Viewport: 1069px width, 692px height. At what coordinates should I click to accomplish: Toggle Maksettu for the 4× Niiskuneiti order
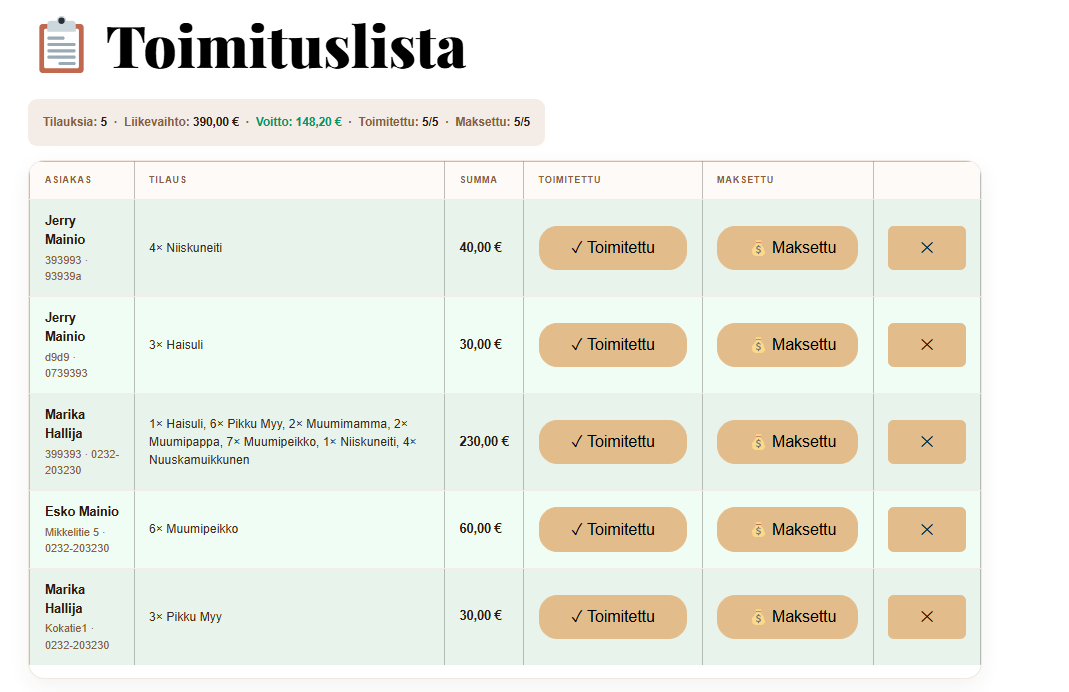click(787, 247)
